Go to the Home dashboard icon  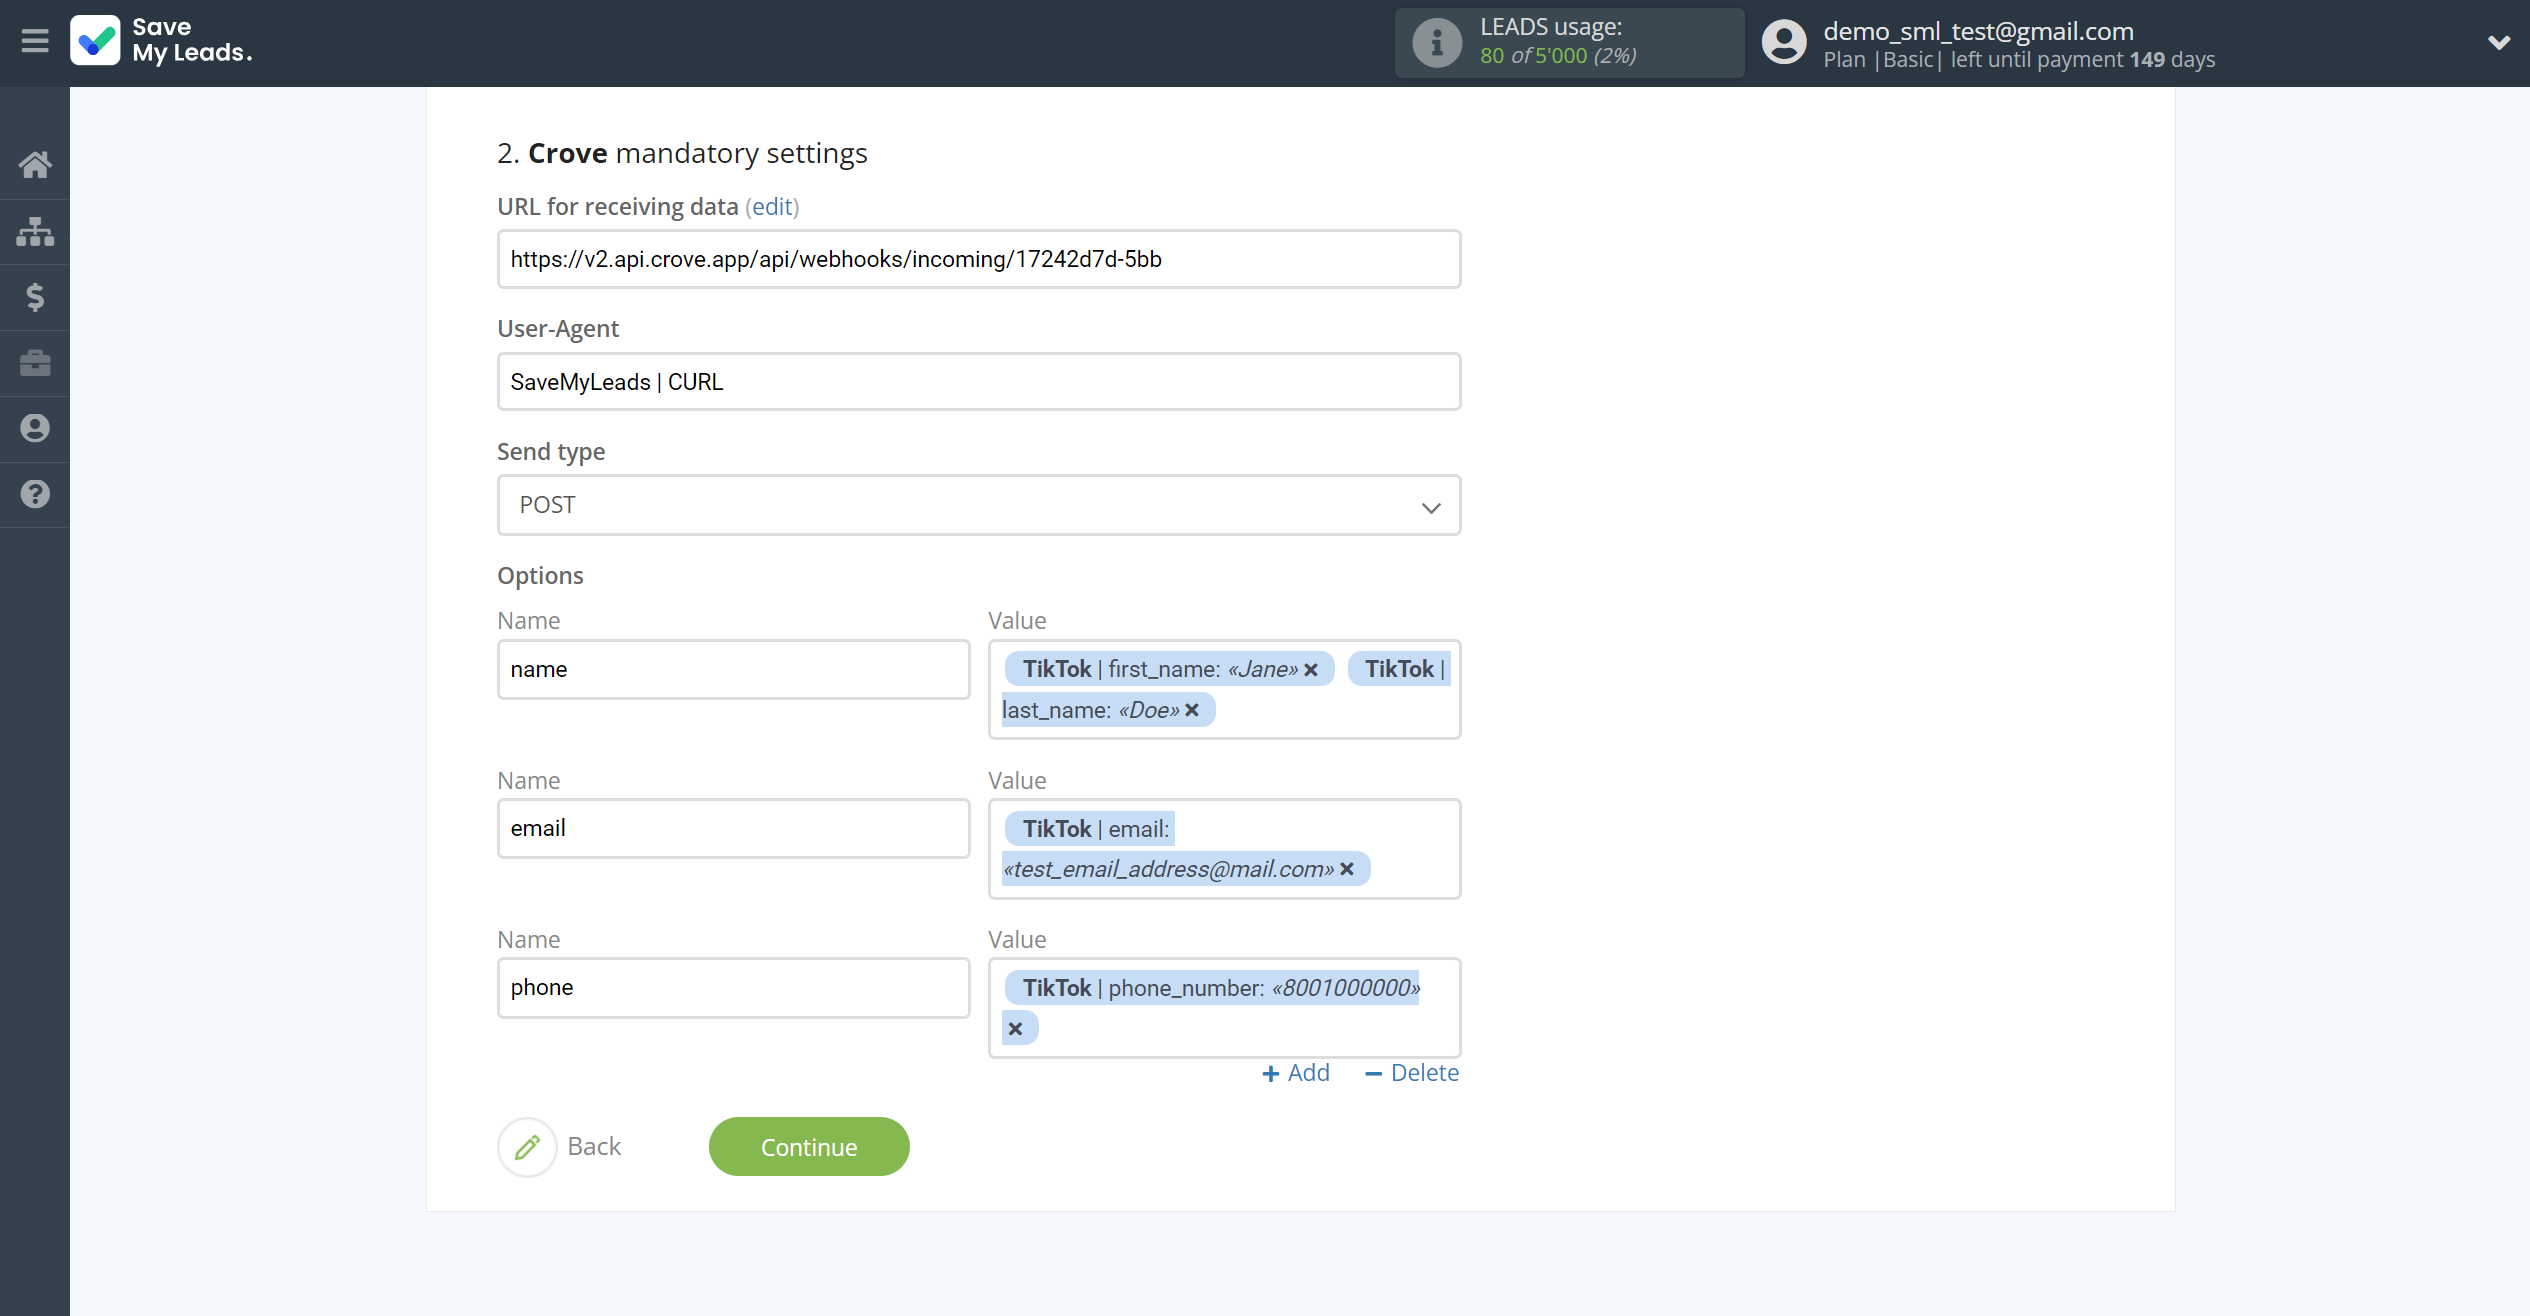tap(35, 165)
